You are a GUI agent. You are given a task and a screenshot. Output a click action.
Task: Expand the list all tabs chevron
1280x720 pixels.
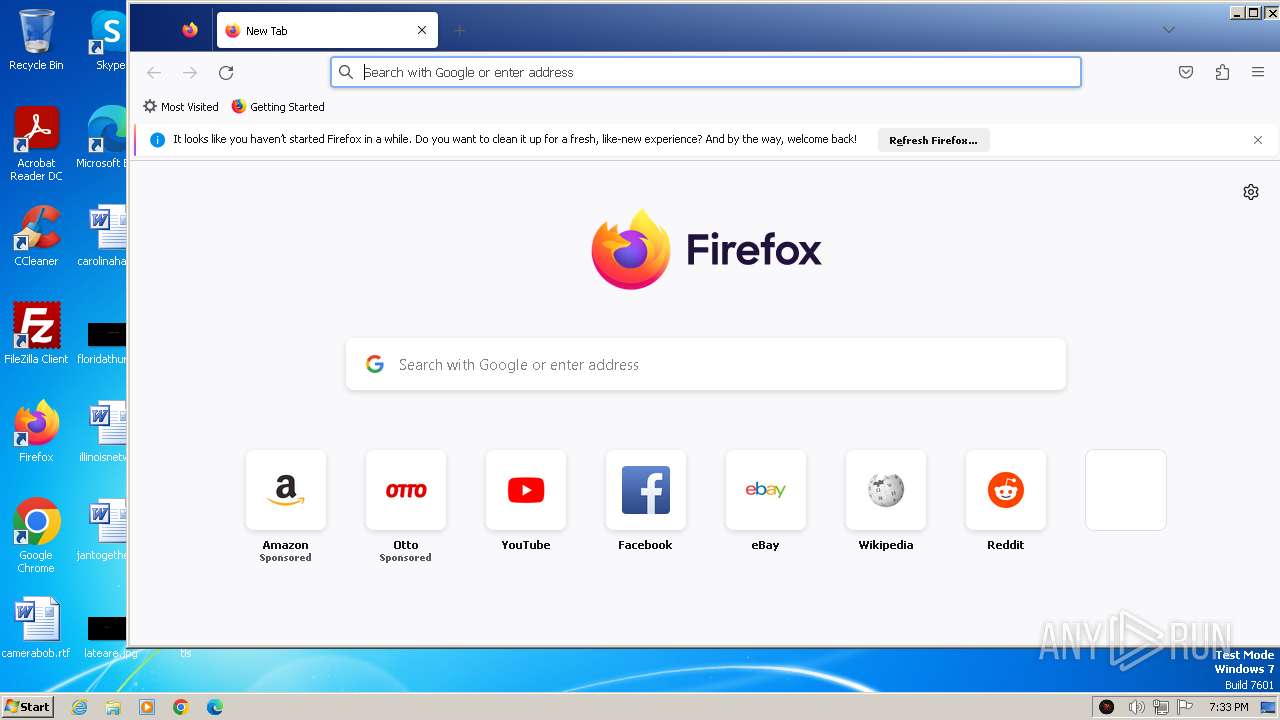[x=1168, y=30]
